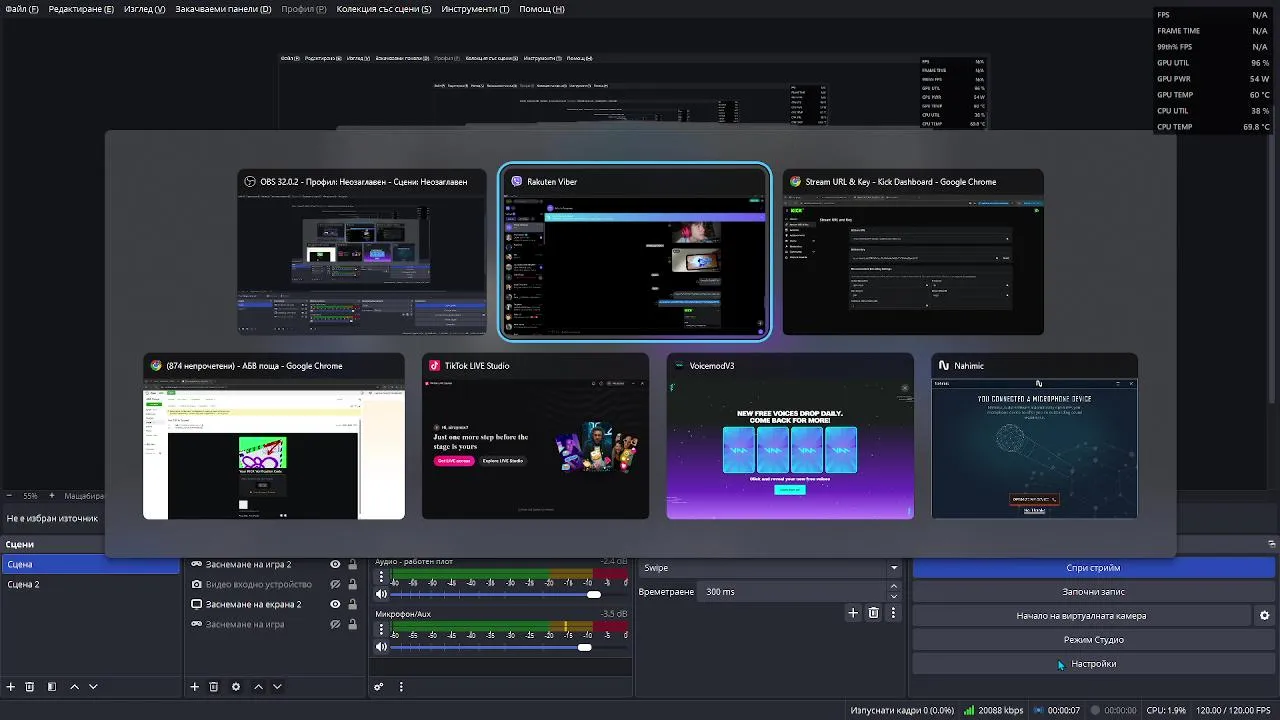Open the Закачваеми панели menu

223,9
